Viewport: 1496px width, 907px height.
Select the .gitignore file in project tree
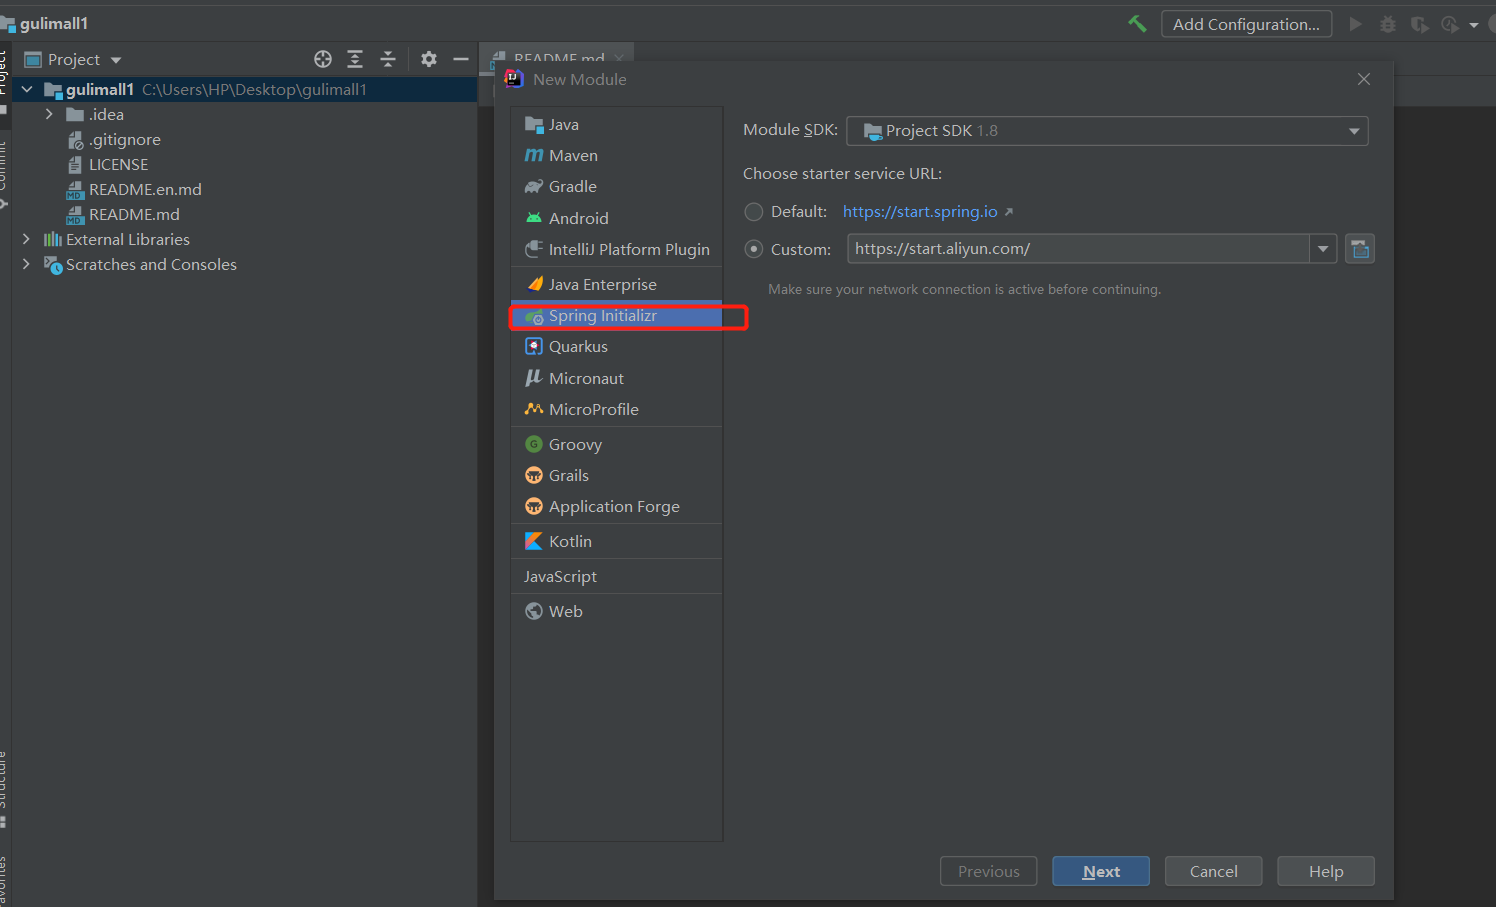(124, 139)
